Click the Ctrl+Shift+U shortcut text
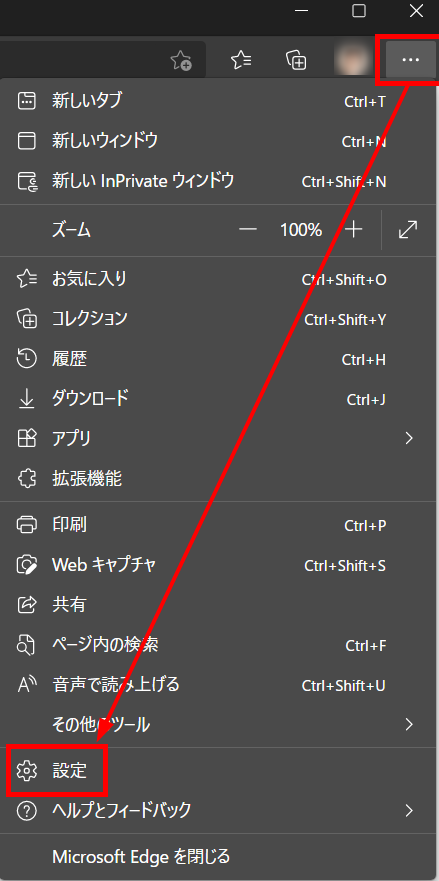This screenshot has width=439, height=881. tap(343, 685)
